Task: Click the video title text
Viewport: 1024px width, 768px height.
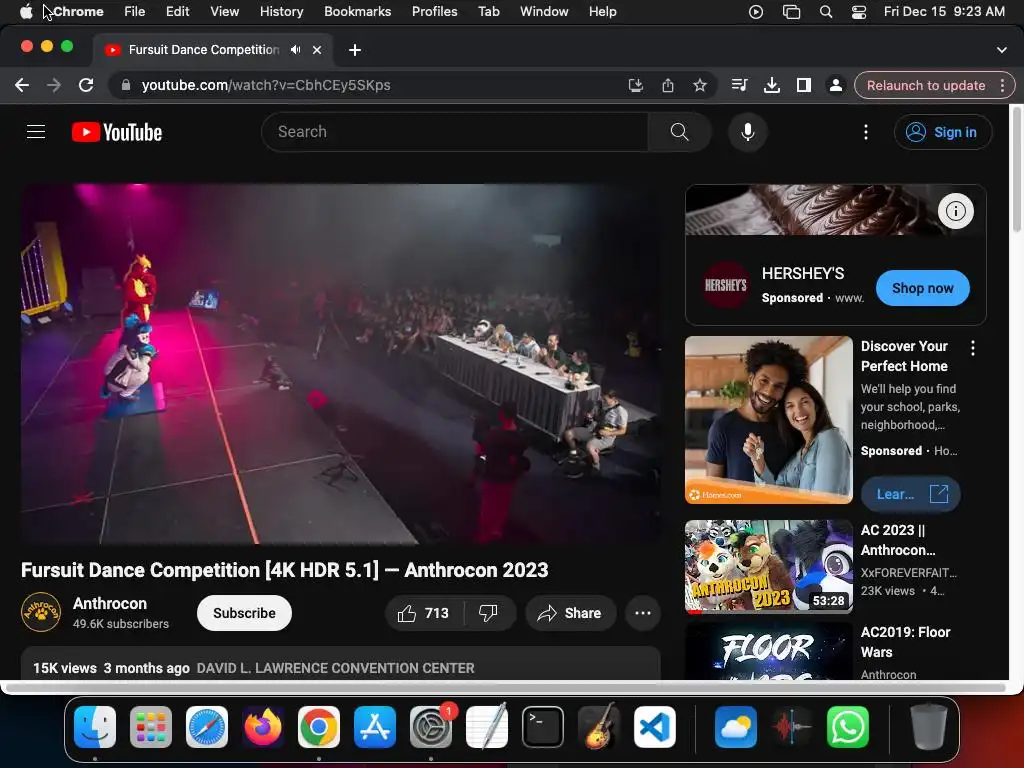Action: coord(285,570)
